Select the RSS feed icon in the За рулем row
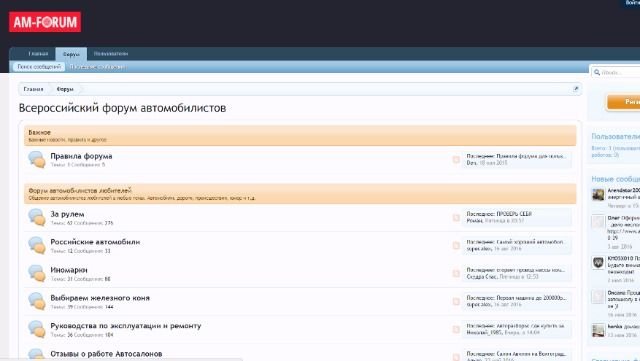This screenshot has height=361, width=640. [456, 218]
